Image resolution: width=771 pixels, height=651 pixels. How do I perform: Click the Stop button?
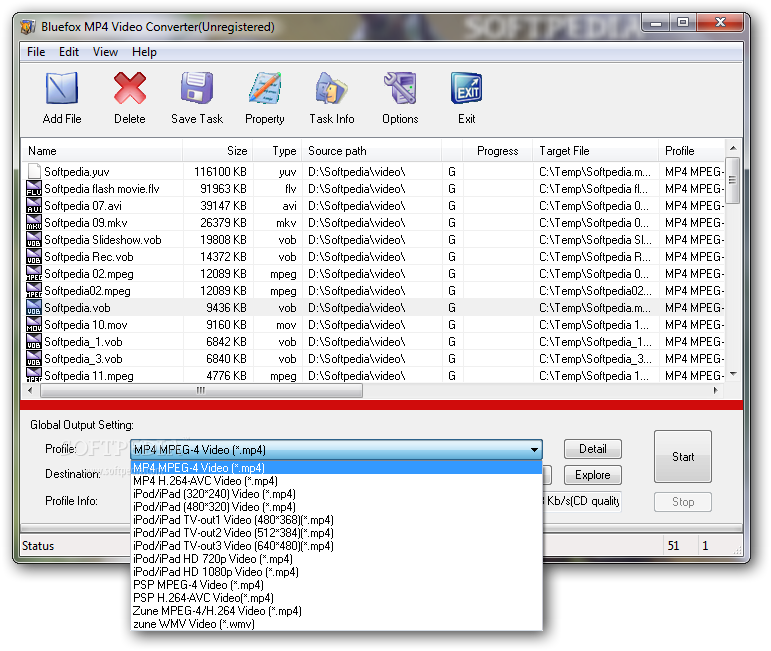pos(682,502)
